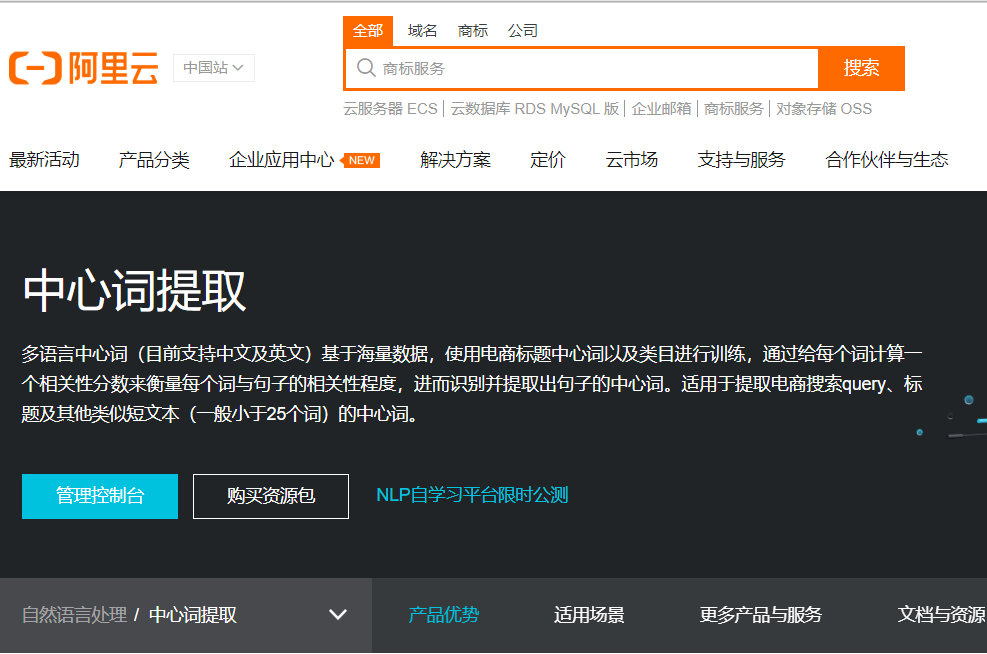Open the 产品分类 nav menu
Image resolution: width=987 pixels, height=654 pixels.
154,160
